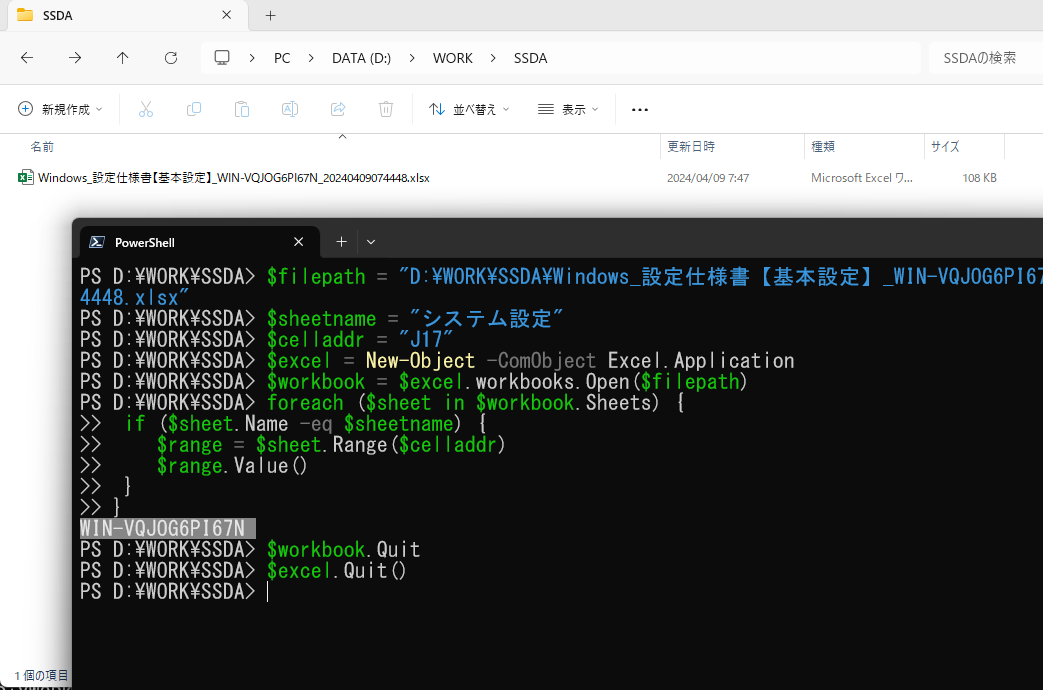The width and height of the screenshot is (1043, 690).
Task: Copy the file with the copy icon
Action: click(193, 109)
